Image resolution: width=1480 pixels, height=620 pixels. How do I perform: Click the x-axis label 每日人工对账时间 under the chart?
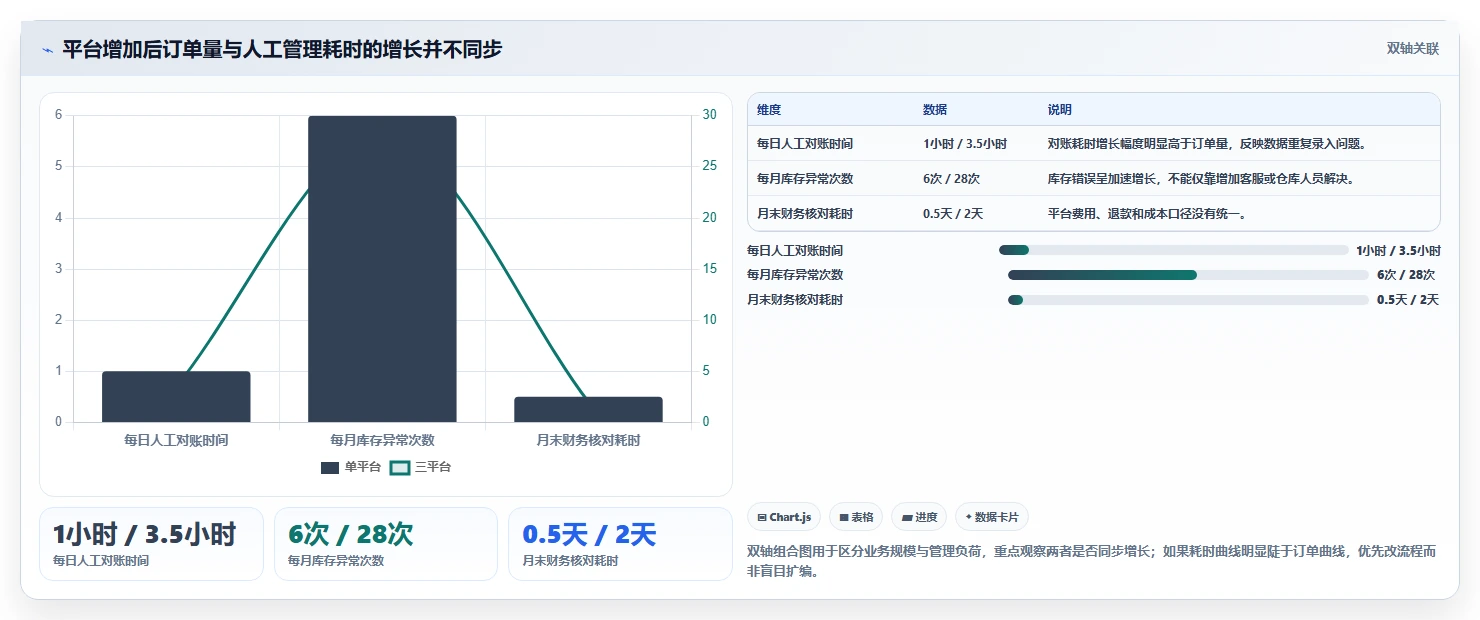coord(176,440)
